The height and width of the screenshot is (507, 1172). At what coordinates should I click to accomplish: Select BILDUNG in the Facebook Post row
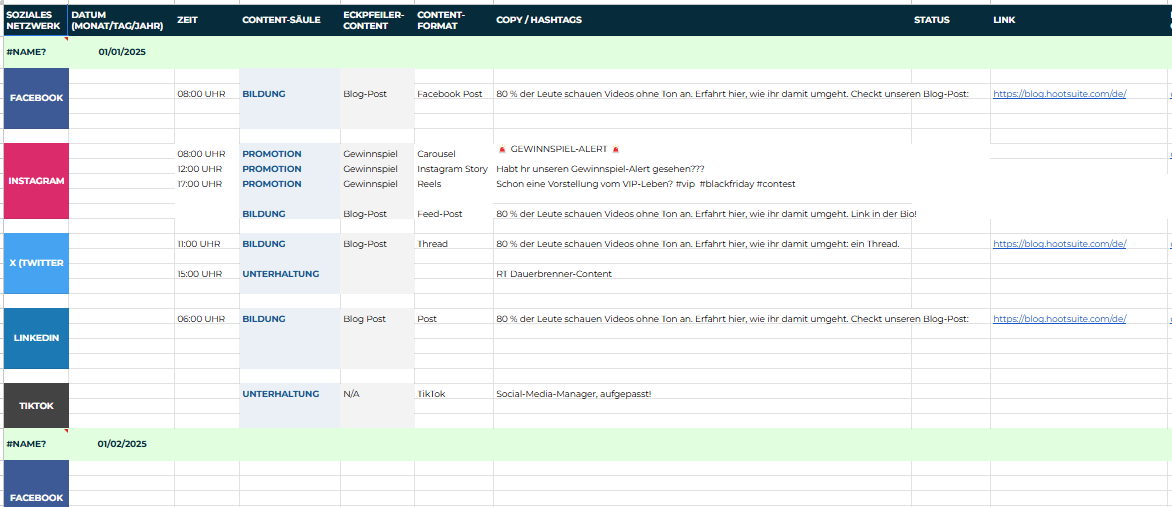click(264, 94)
